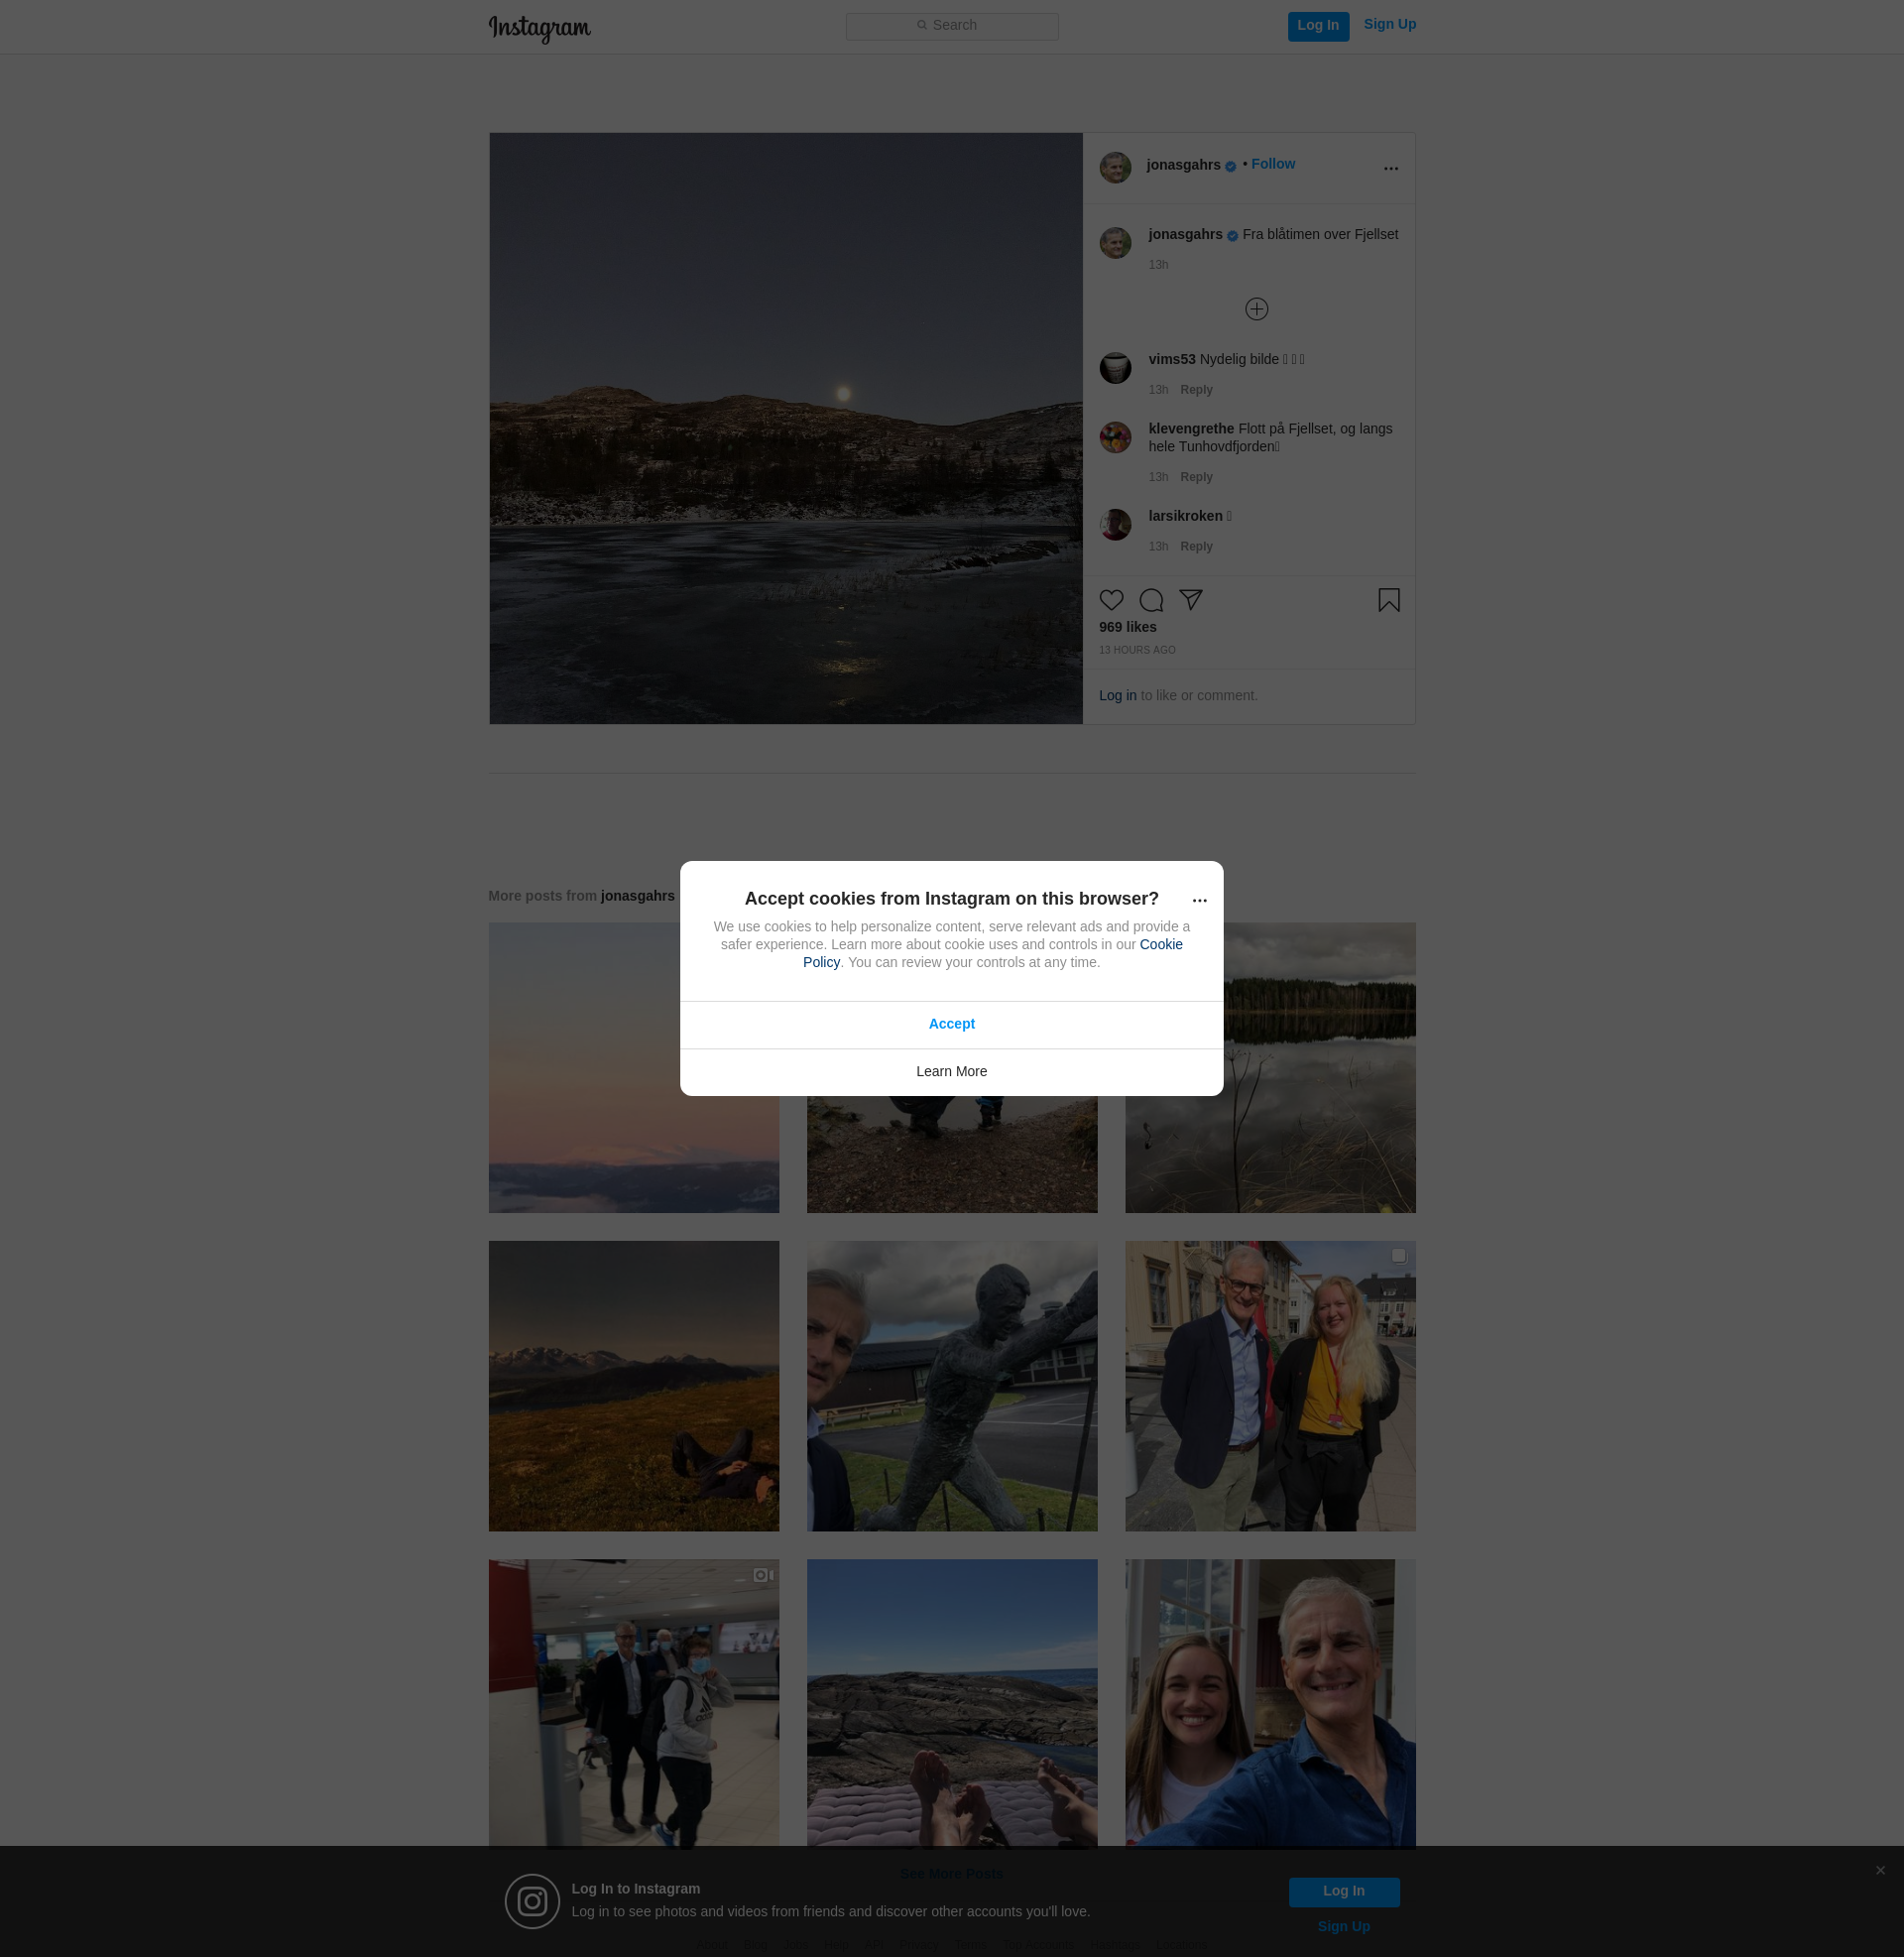Open cookie dialog three-dot options
The image size is (1904, 1957).
coord(1199,900)
